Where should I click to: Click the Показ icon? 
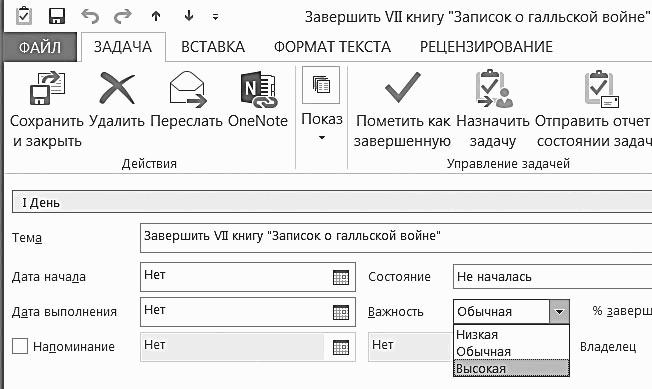click(x=321, y=85)
